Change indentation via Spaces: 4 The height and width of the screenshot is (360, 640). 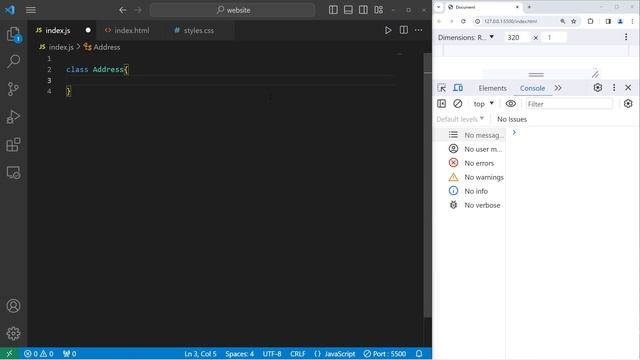click(x=240, y=353)
